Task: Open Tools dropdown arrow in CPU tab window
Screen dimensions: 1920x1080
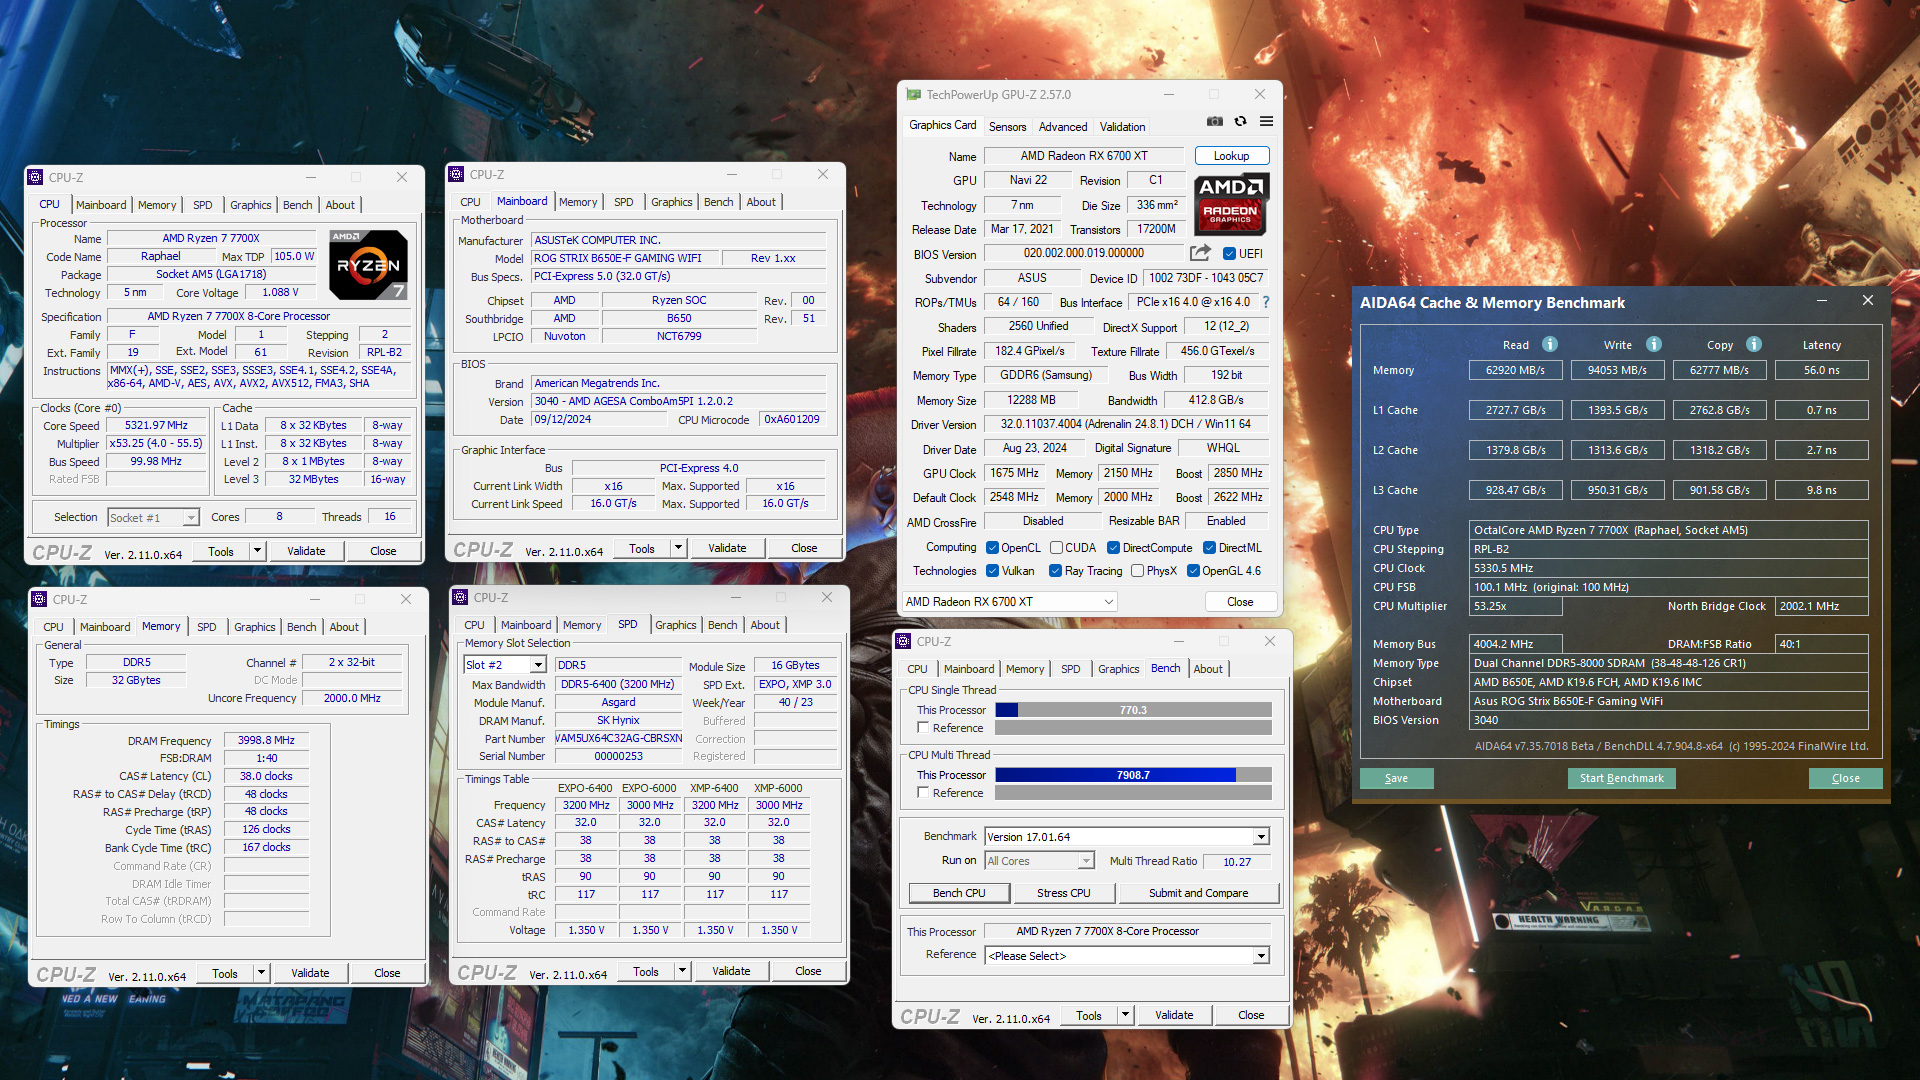Action: [257, 551]
